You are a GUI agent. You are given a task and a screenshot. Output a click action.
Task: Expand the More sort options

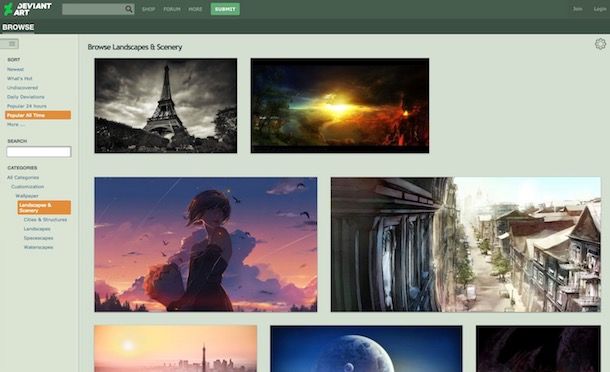click(16, 125)
